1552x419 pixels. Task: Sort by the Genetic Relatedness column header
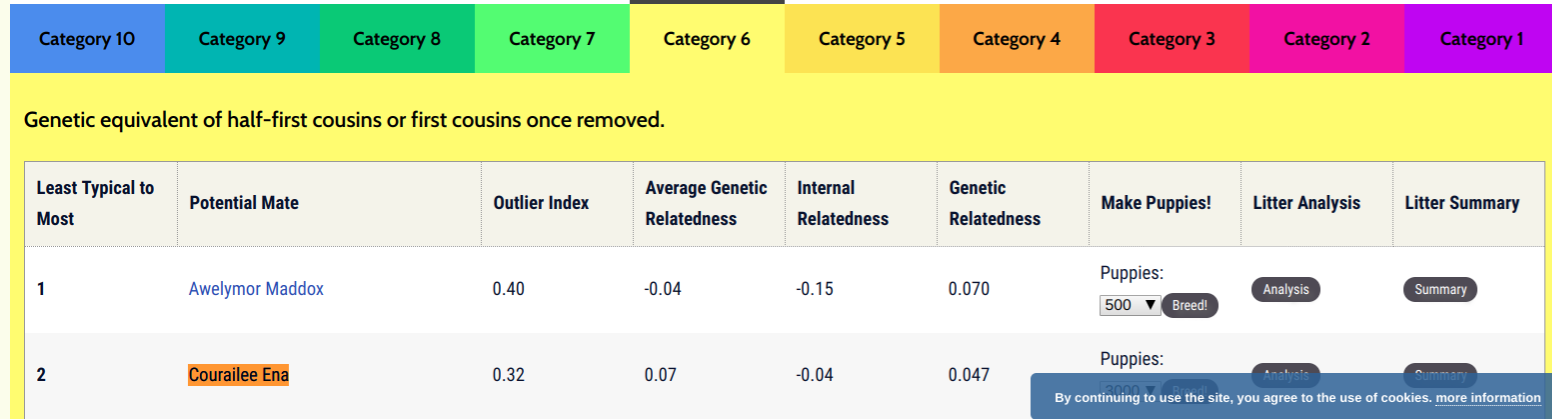click(995, 203)
